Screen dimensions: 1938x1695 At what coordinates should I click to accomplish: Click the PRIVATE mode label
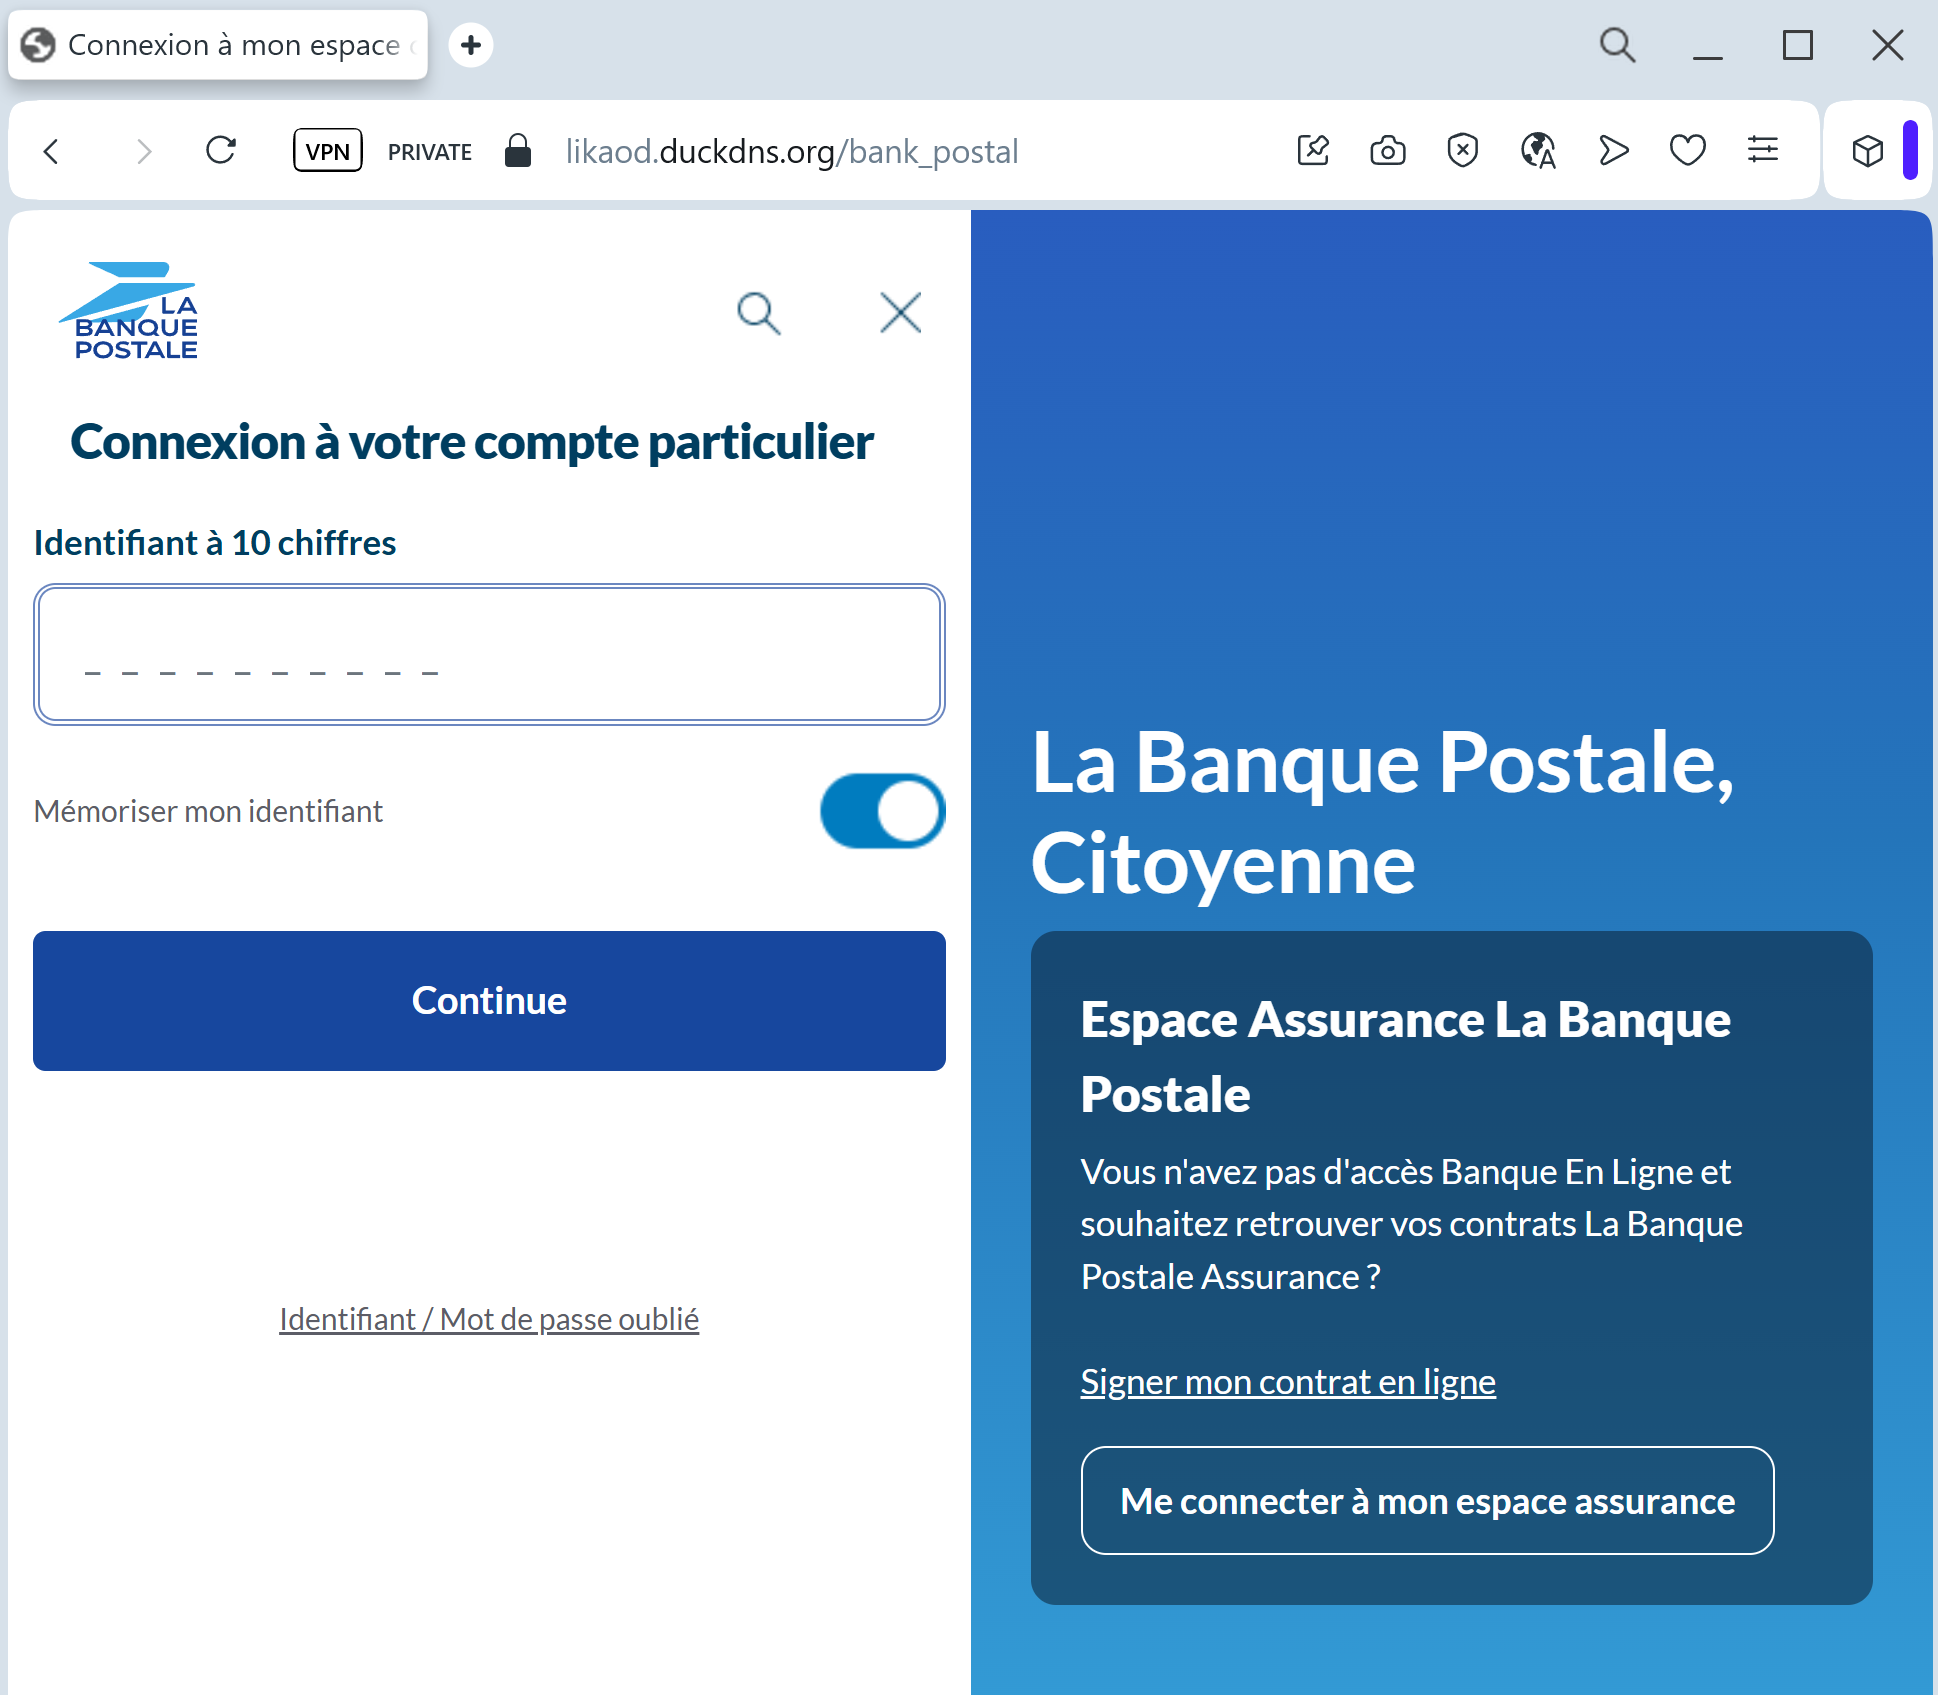click(430, 152)
